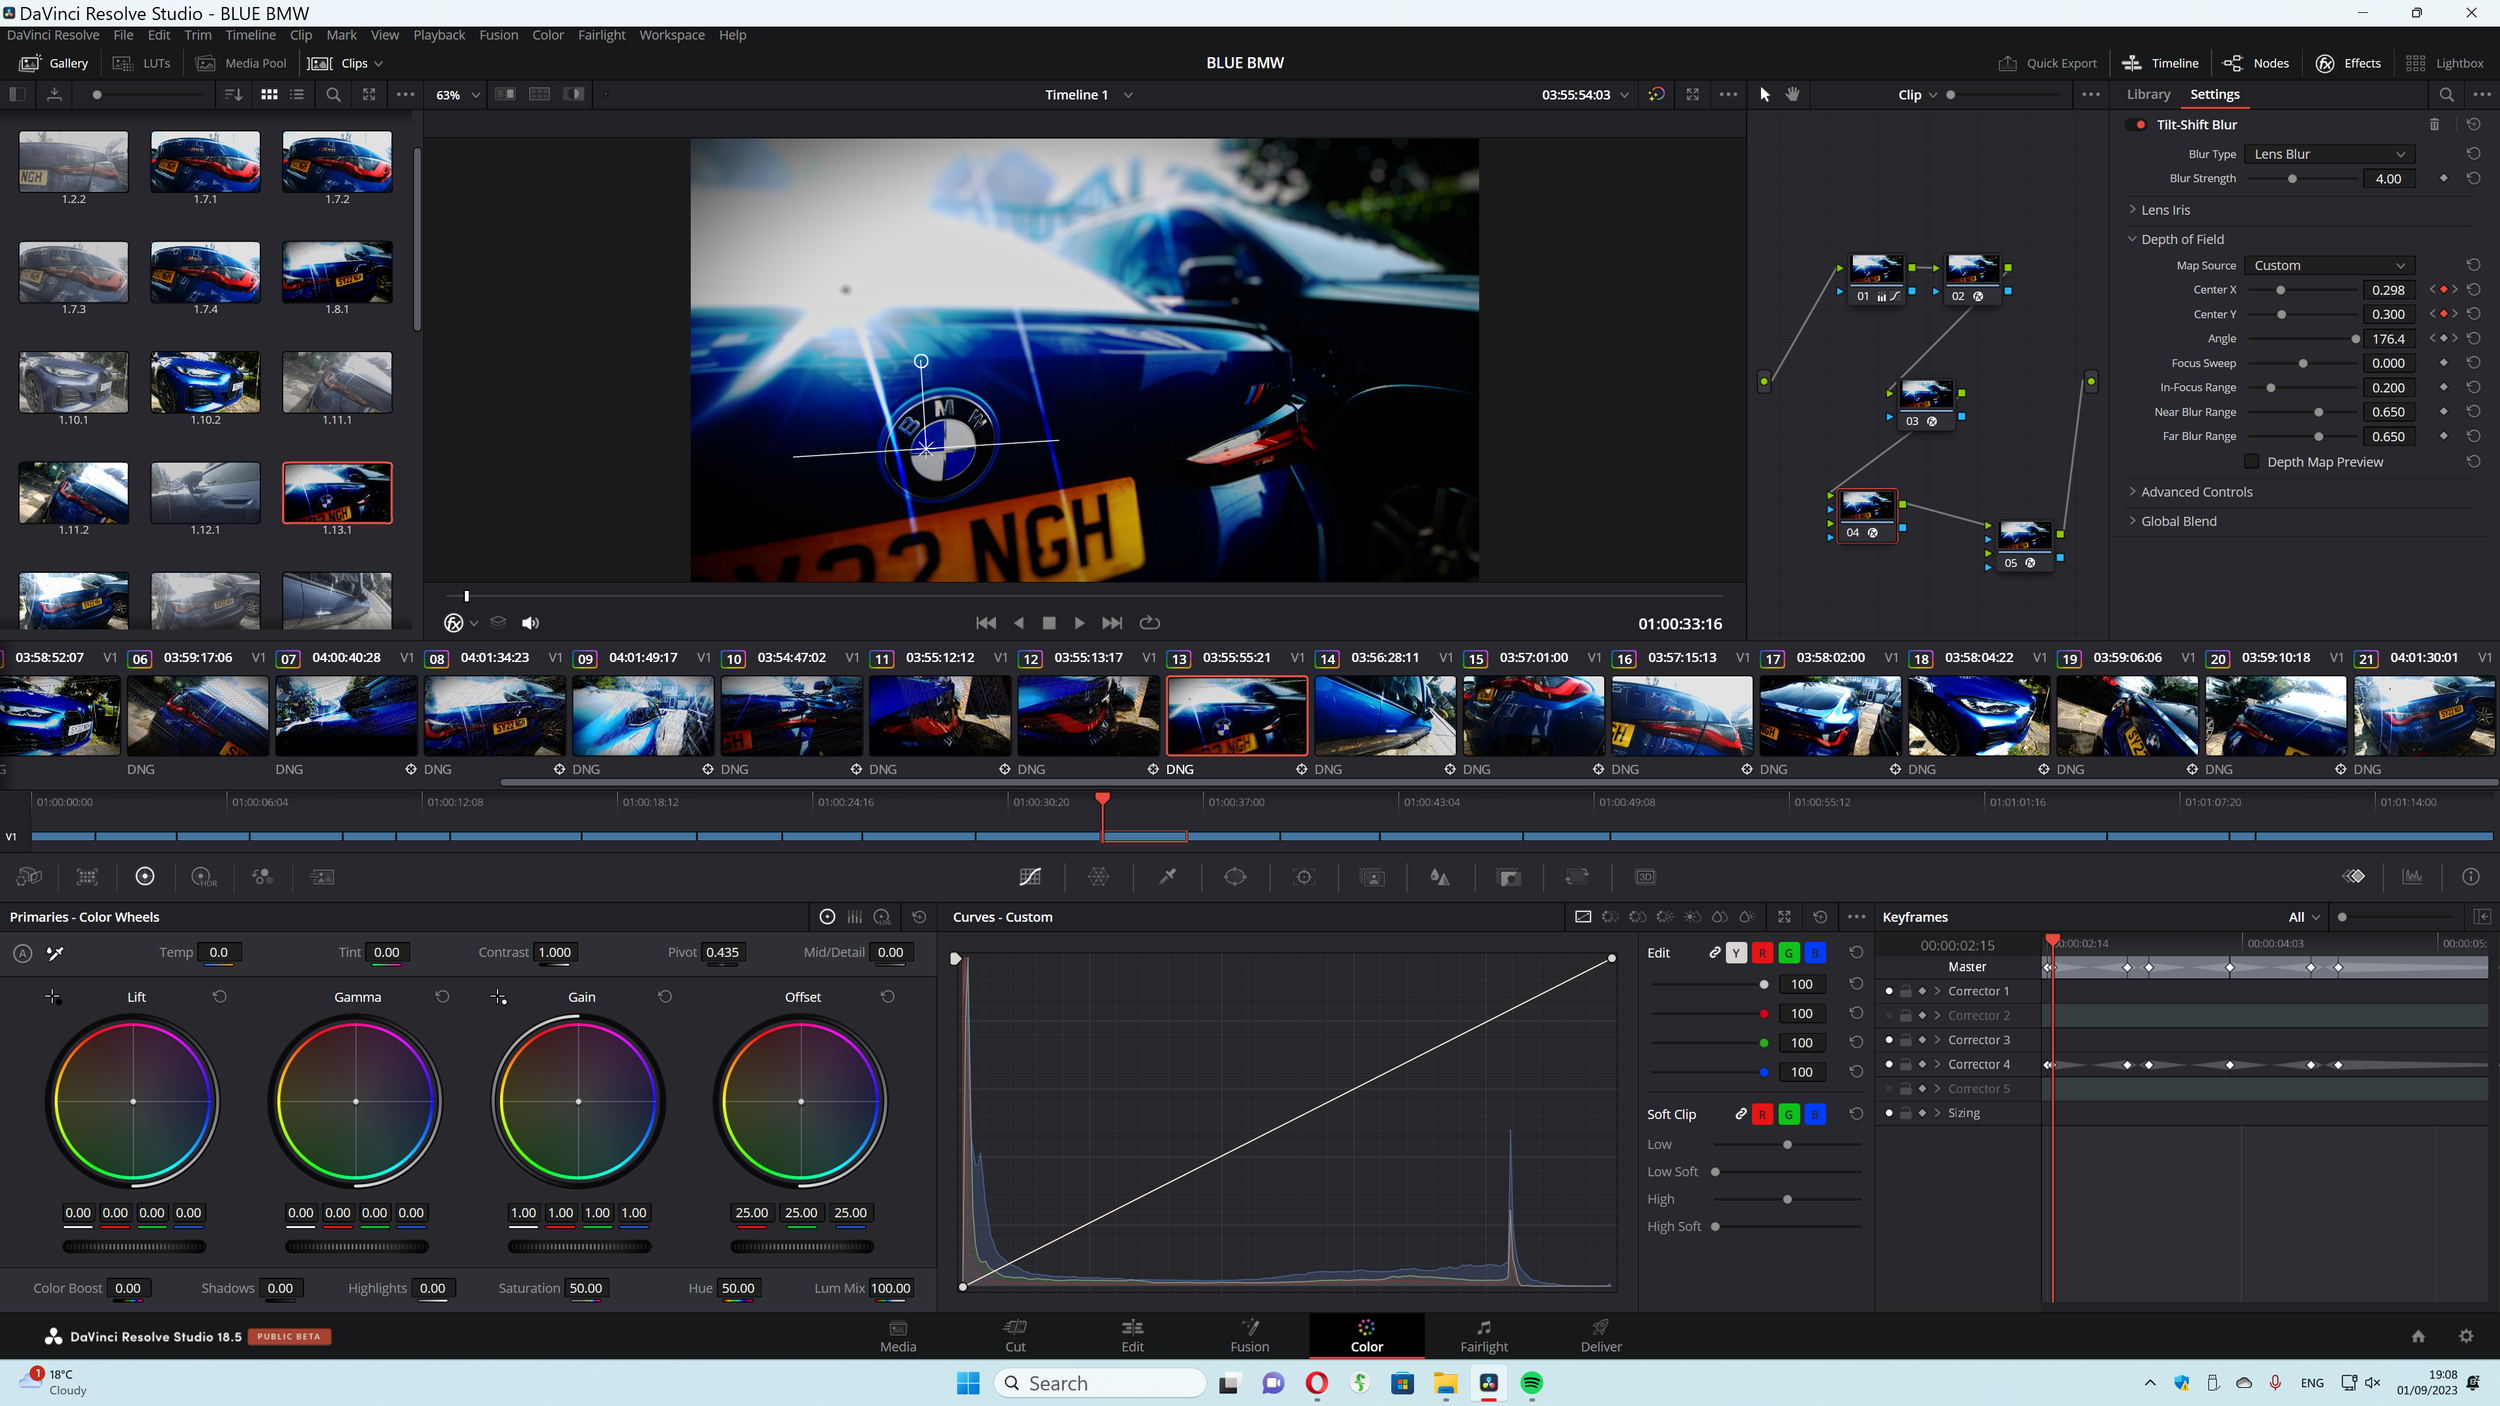Select the Qualifier eyedropper tool
Viewport: 2500px width, 1406px height.
click(1167, 877)
